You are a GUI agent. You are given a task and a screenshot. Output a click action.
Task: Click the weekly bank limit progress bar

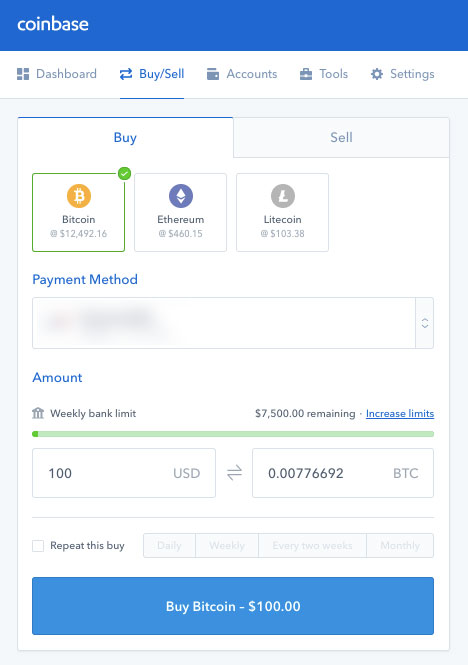coord(233,434)
